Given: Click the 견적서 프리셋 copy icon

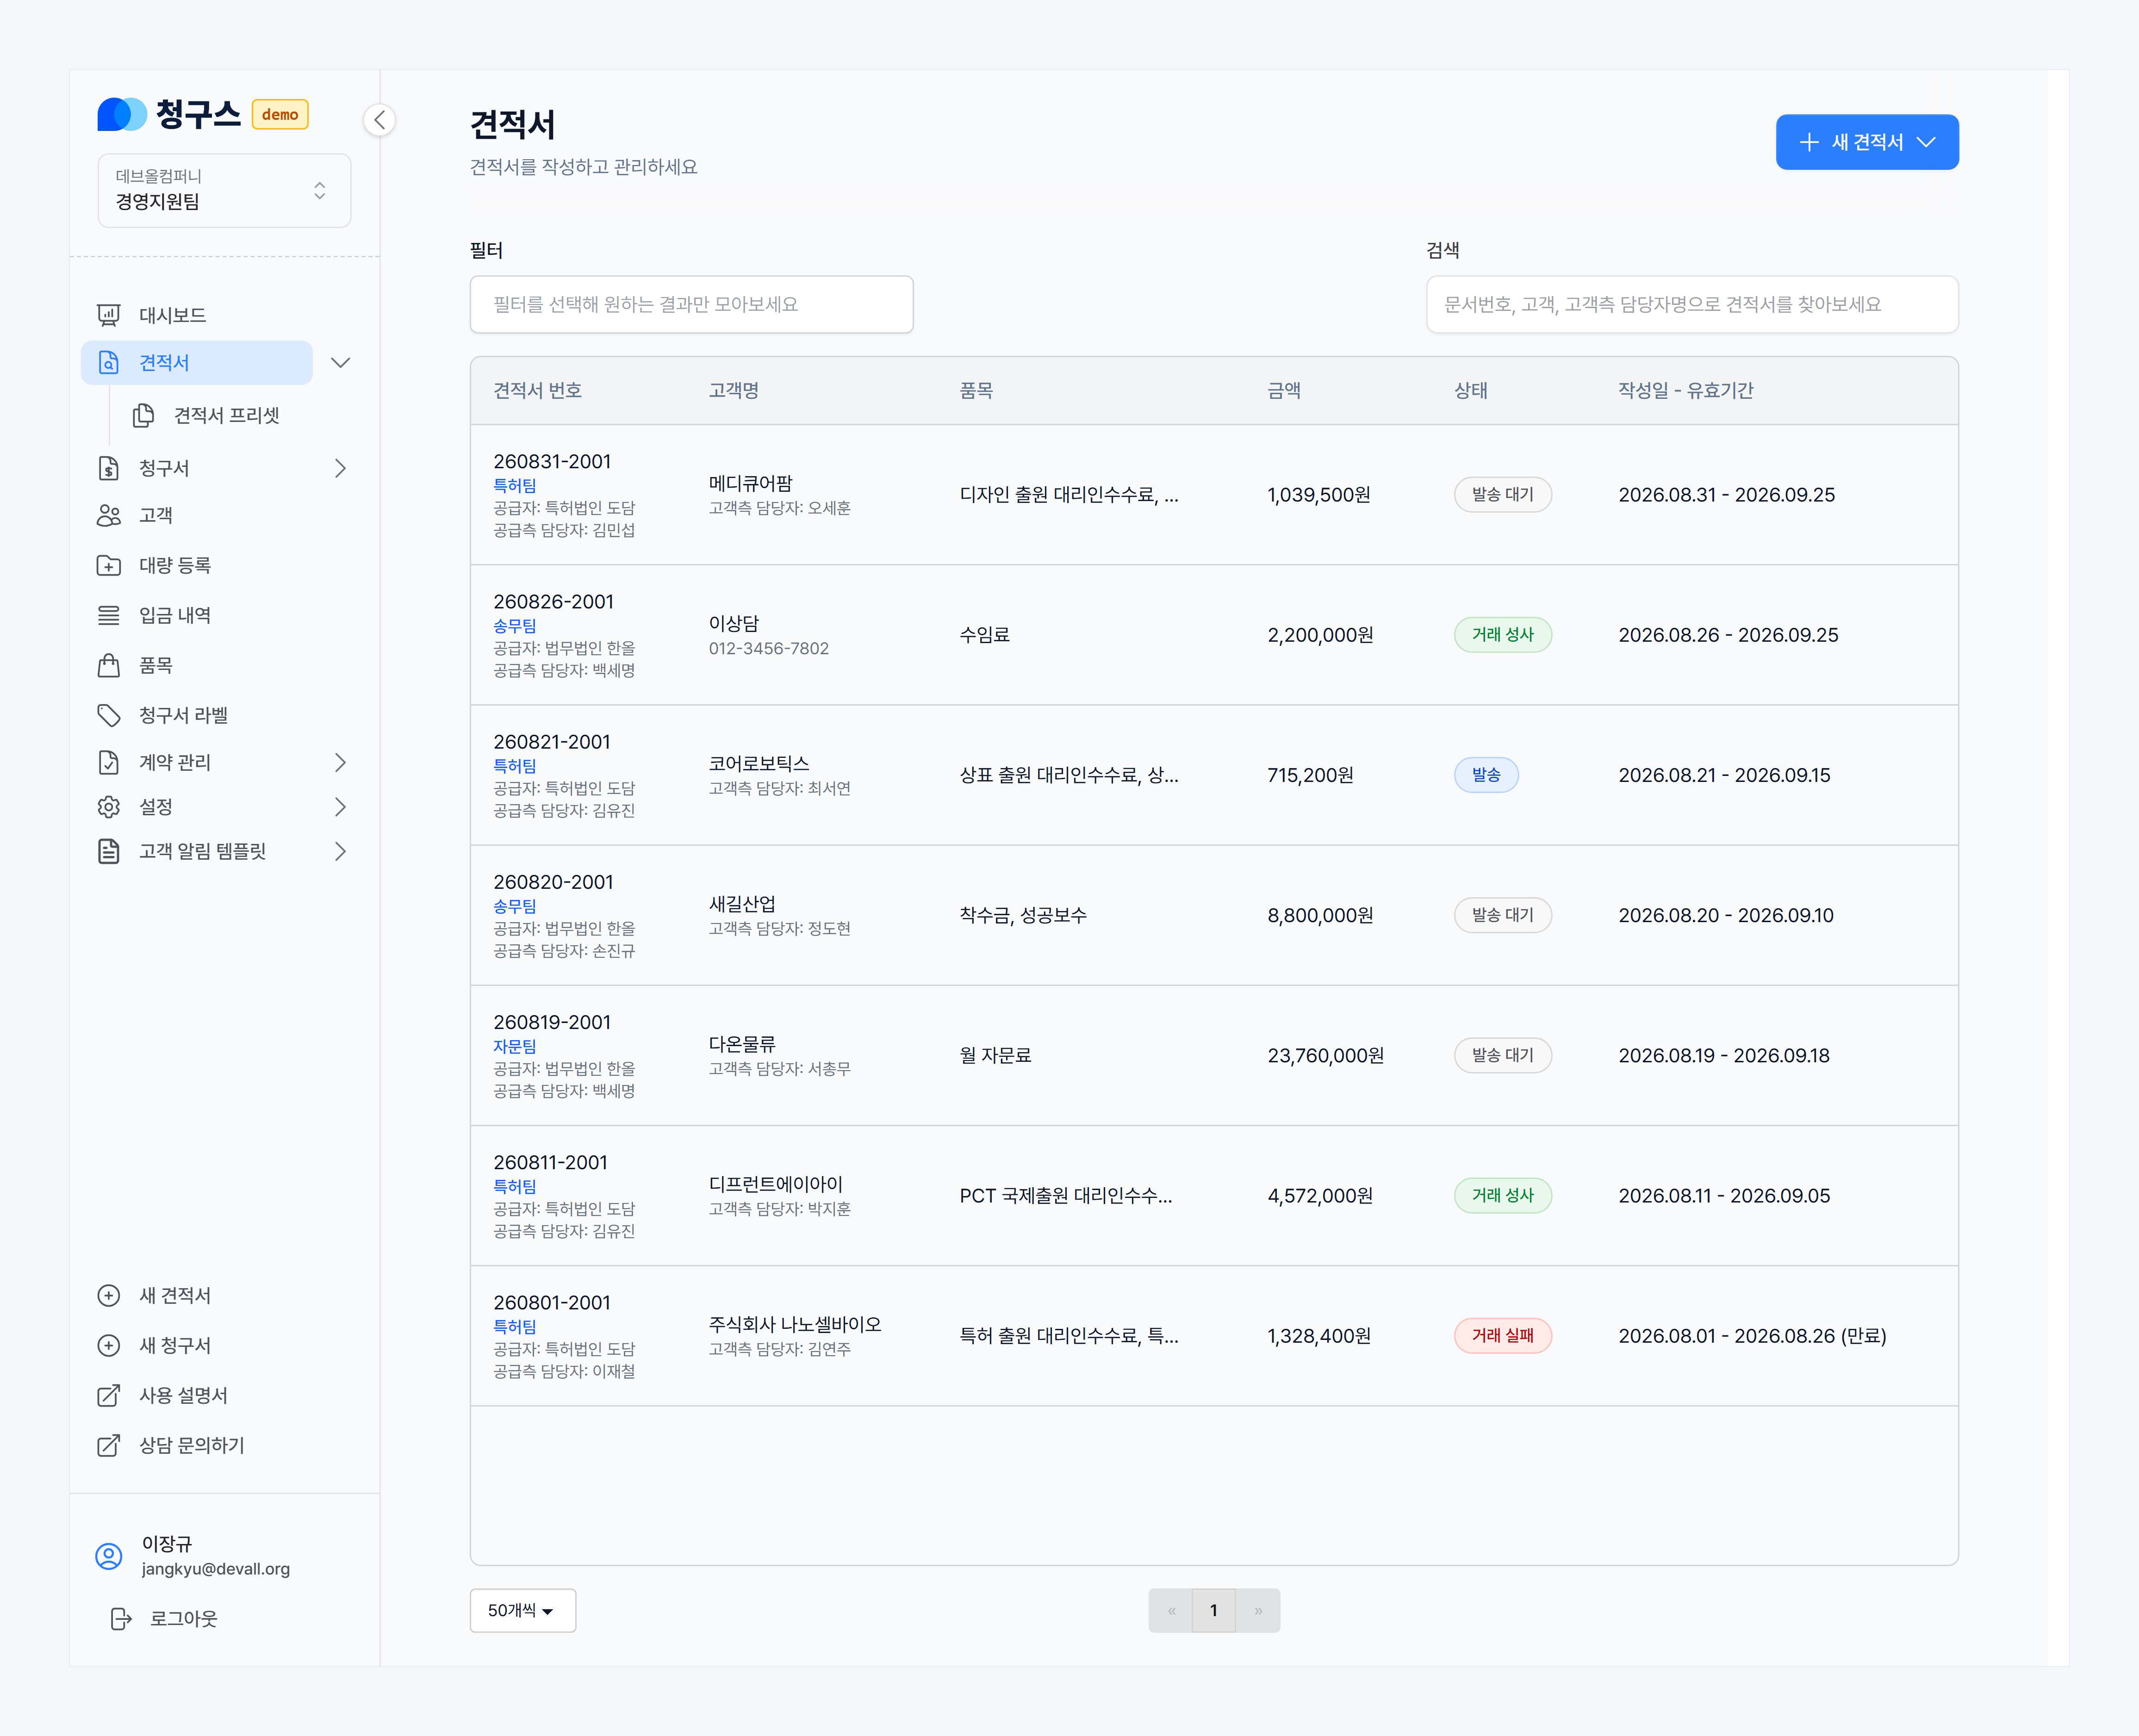Looking at the screenshot, I should [x=144, y=415].
